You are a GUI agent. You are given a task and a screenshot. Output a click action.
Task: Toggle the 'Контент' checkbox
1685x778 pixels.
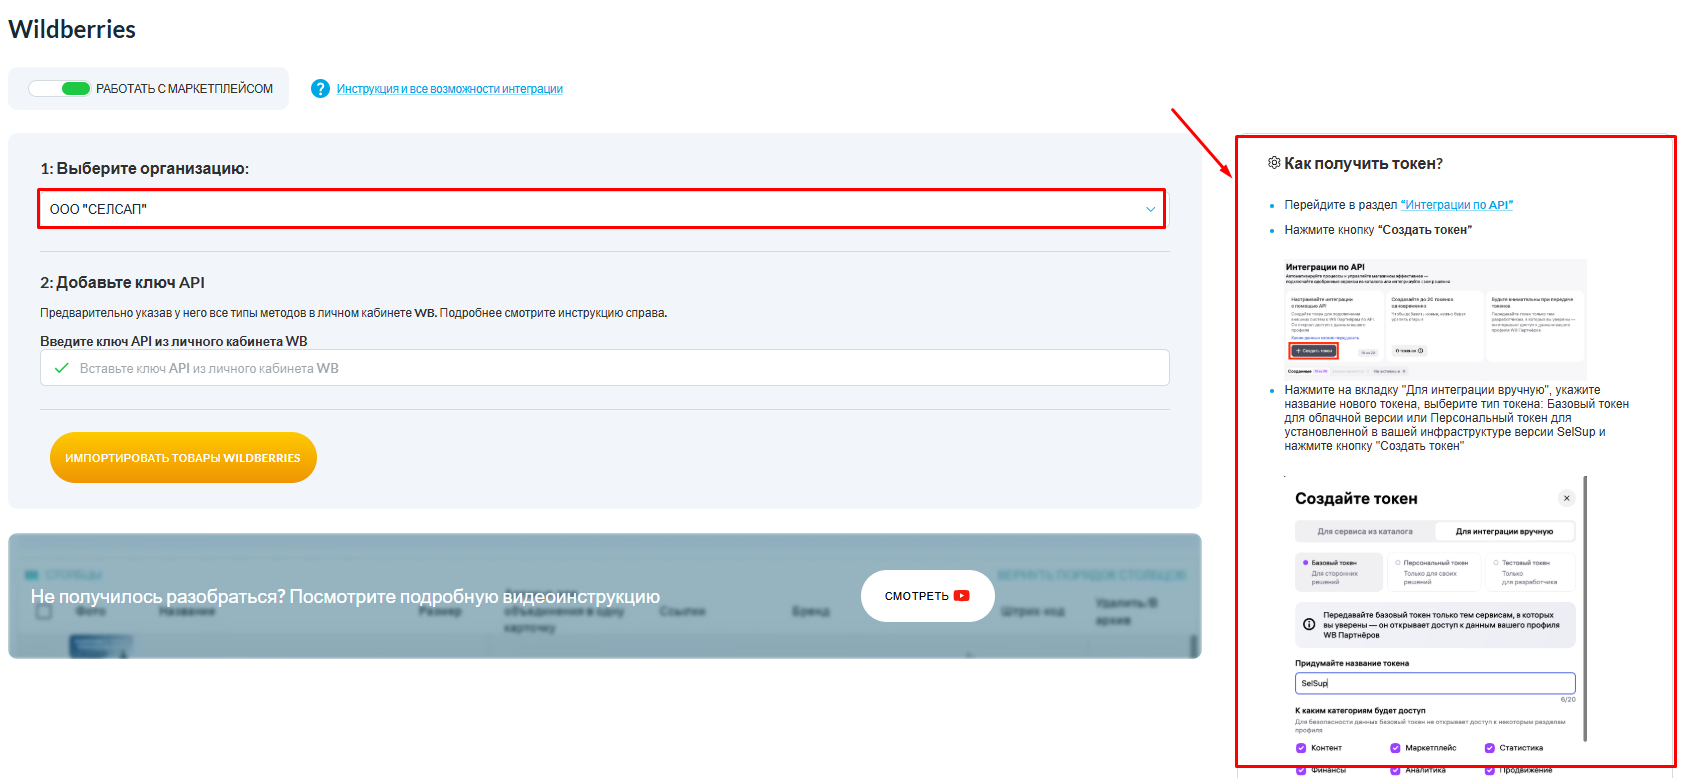click(1301, 748)
